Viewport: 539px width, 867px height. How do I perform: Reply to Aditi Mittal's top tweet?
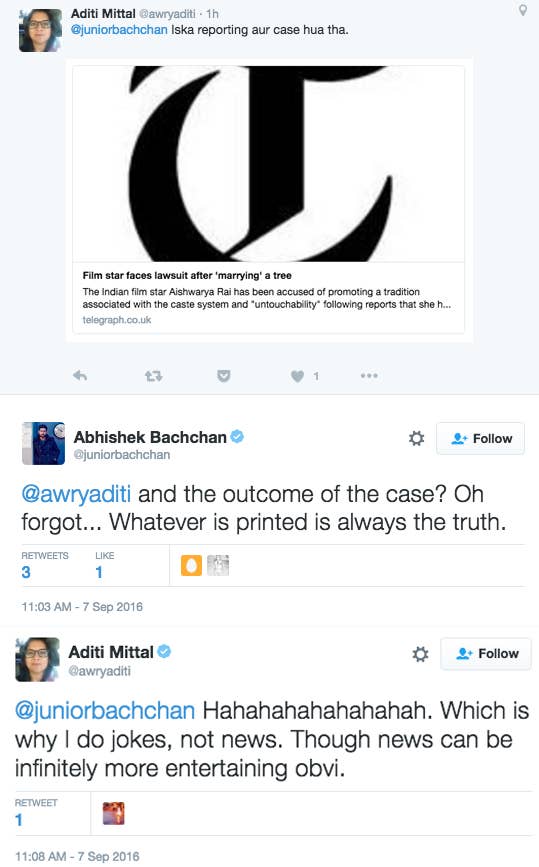point(80,376)
